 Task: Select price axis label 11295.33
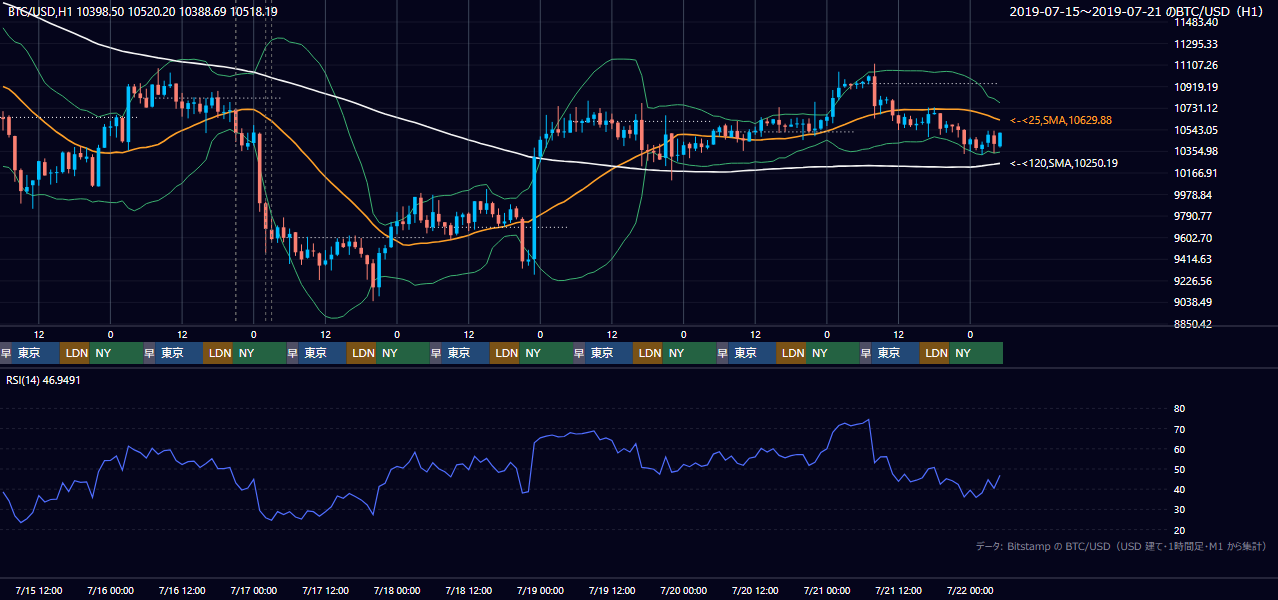point(1196,44)
